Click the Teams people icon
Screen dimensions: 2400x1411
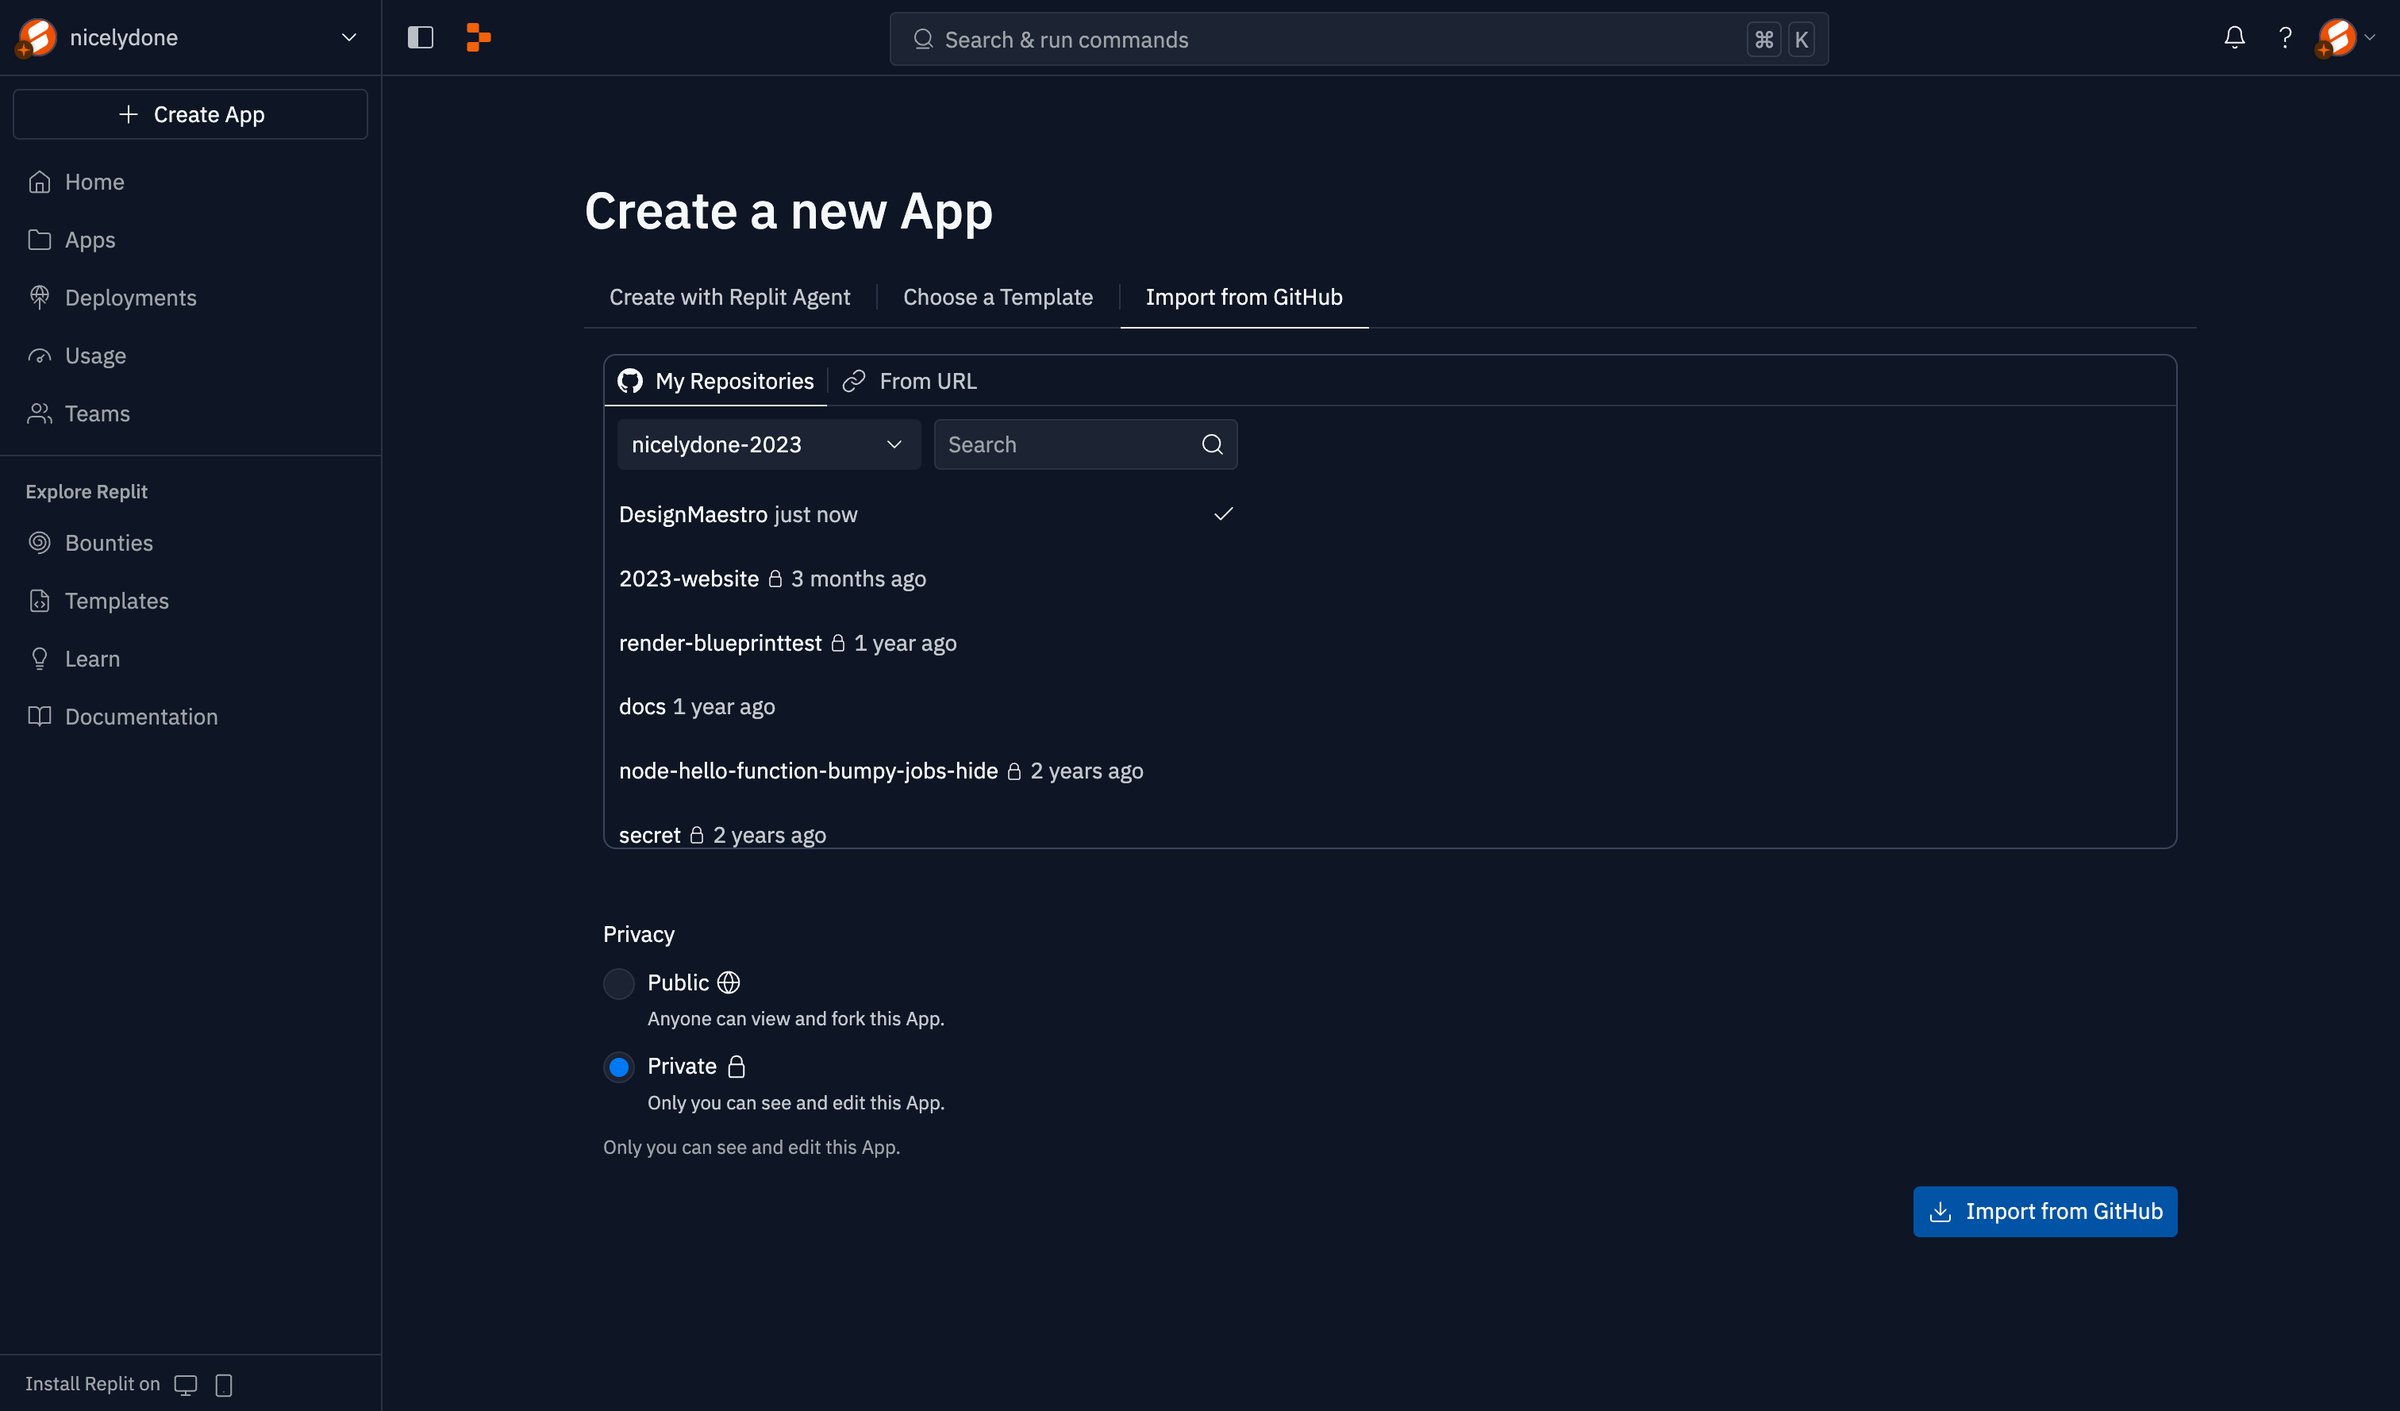tap(39, 414)
